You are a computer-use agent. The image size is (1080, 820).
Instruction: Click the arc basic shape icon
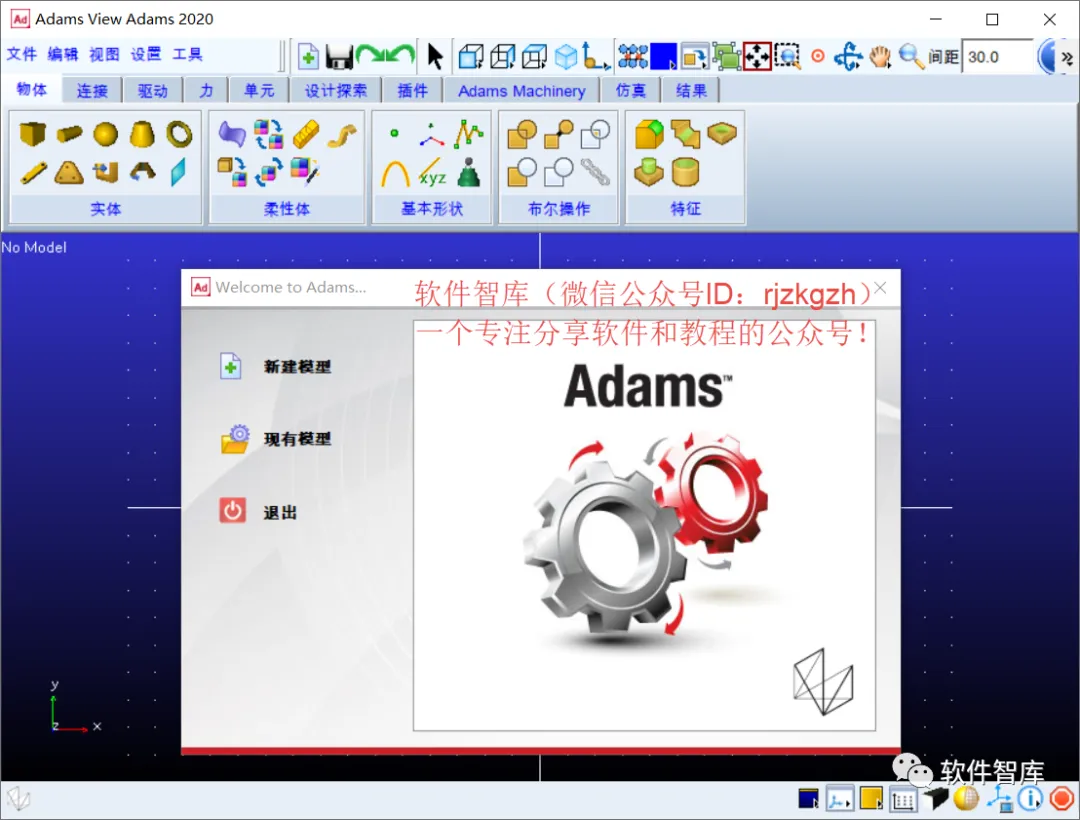[x=395, y=174]
